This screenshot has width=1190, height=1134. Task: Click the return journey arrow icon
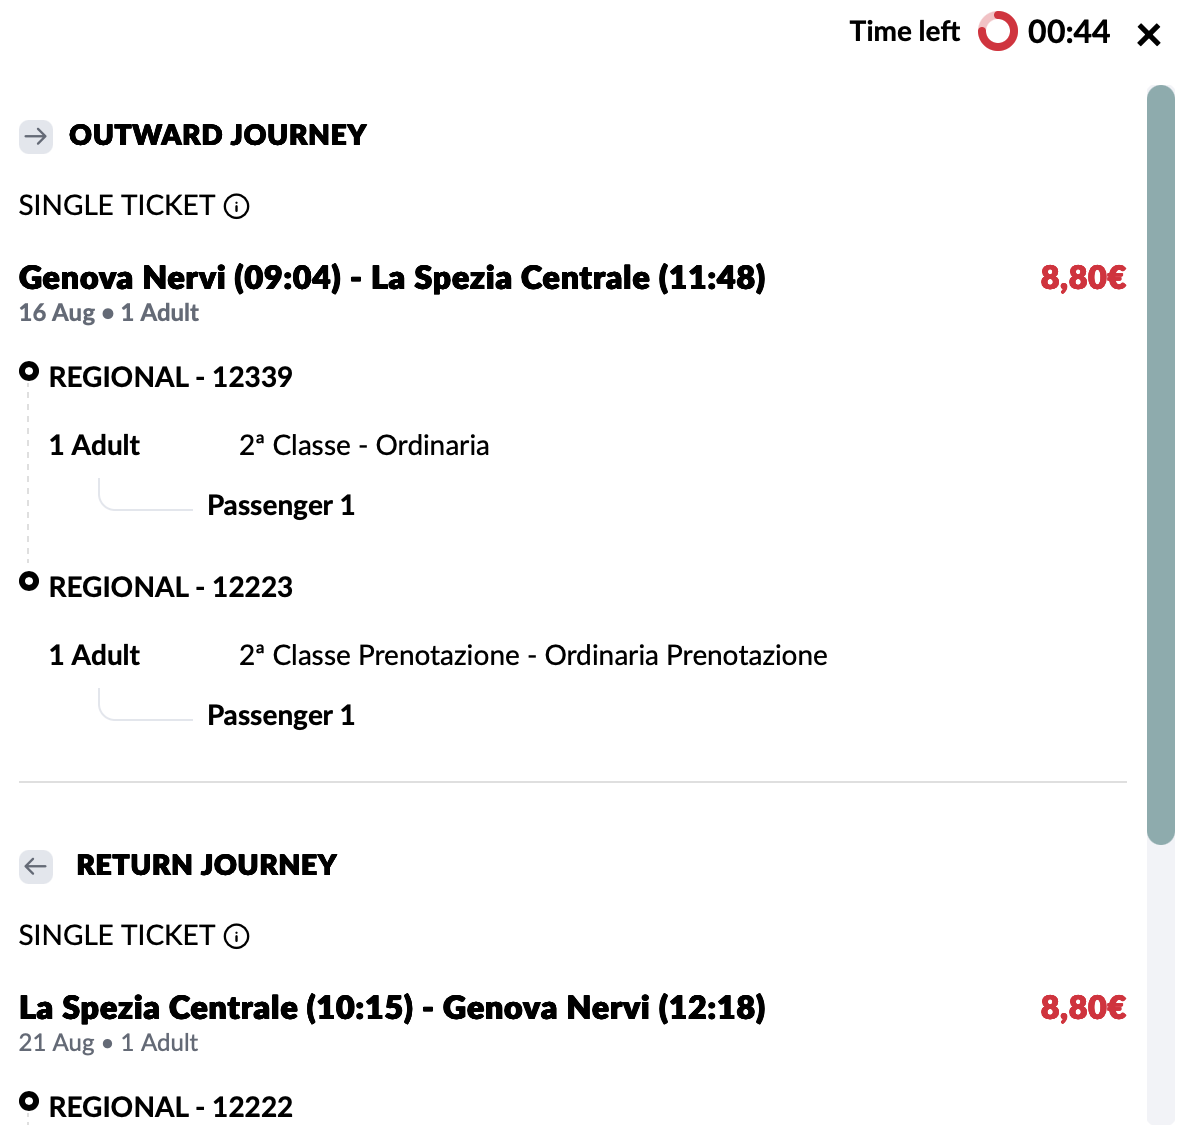pyautogui.click(x=36, y=866)
